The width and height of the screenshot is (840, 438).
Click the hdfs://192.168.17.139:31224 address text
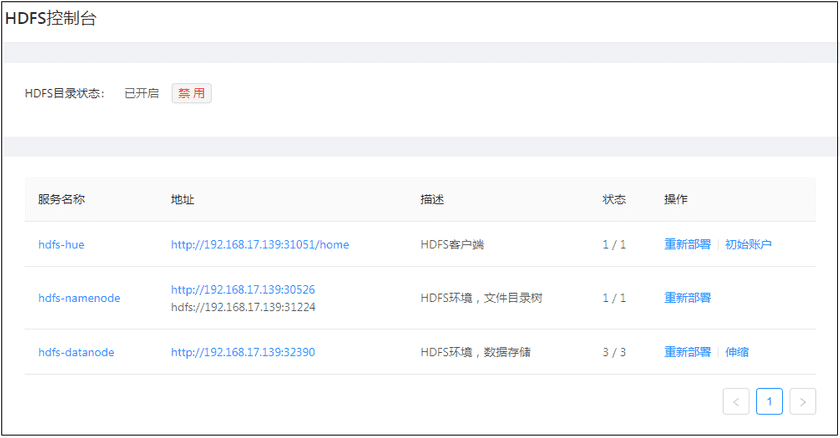[x=243, y=307]
